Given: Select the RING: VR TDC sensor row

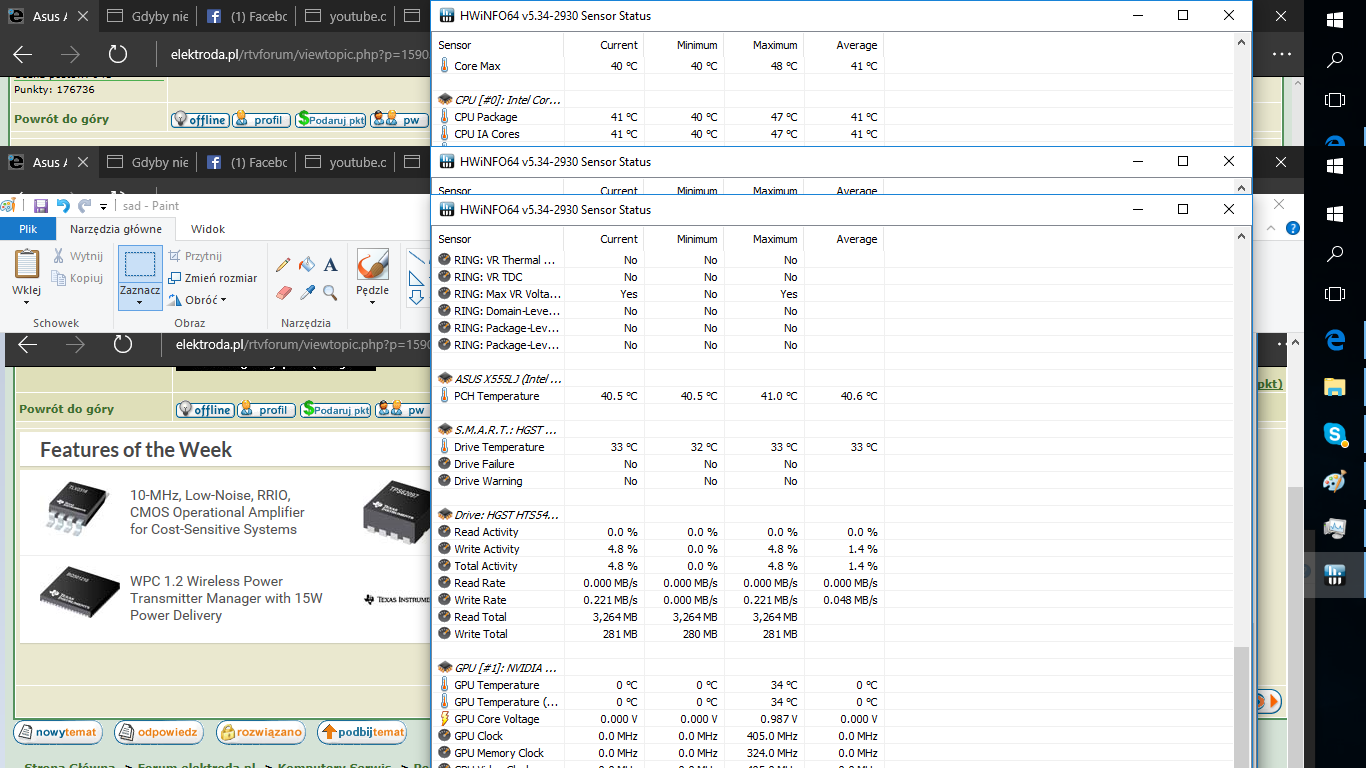Looking at the screenshot, I should [660, 277].
